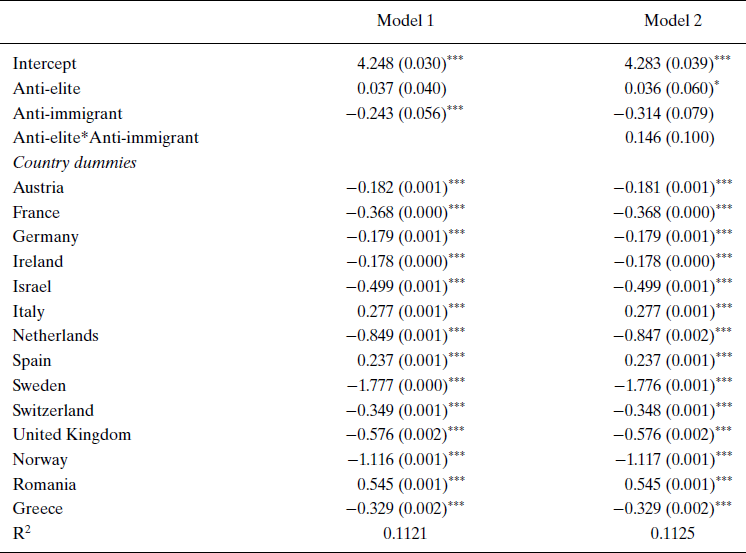Click the Model 2 column header
Viewport: 746px width, 553px height.
pyautogui.click(x=672, y=21)
